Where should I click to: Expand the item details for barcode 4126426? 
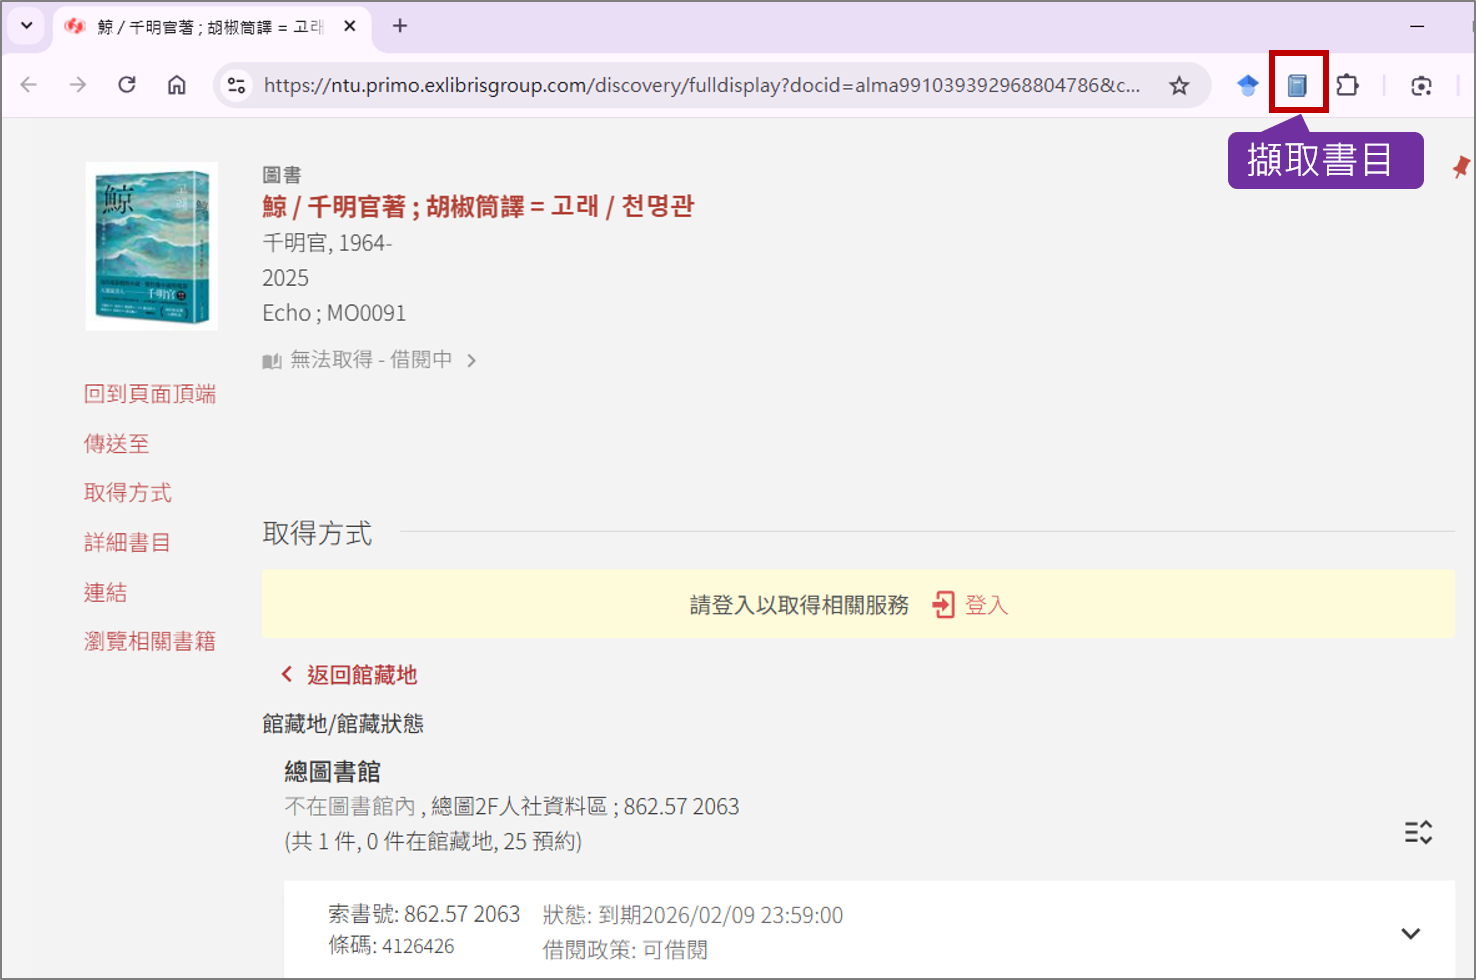coord(1410,933)
